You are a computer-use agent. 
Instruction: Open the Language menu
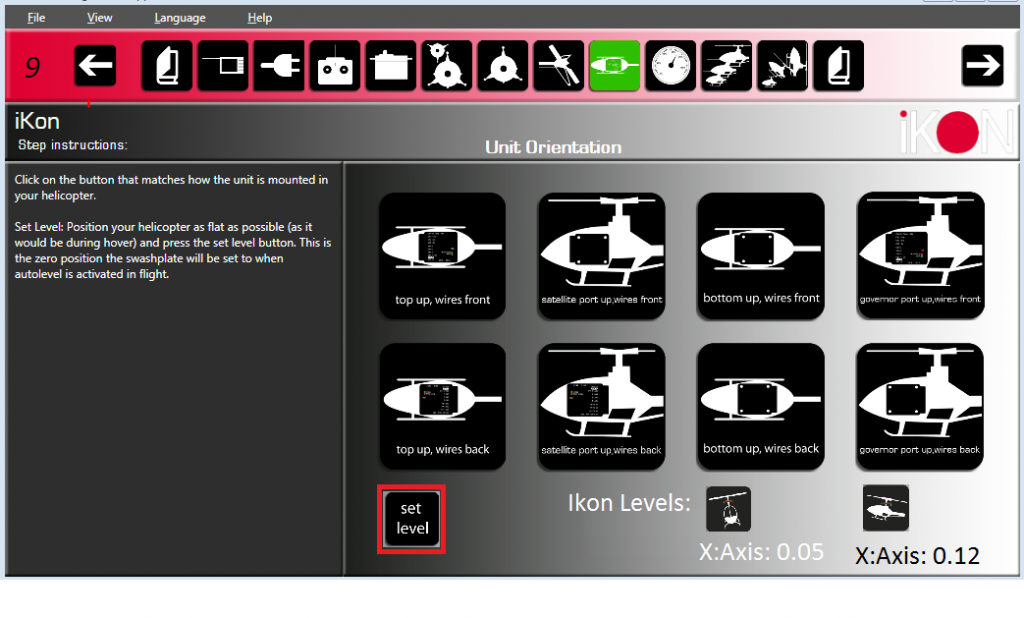click(180, 18)
